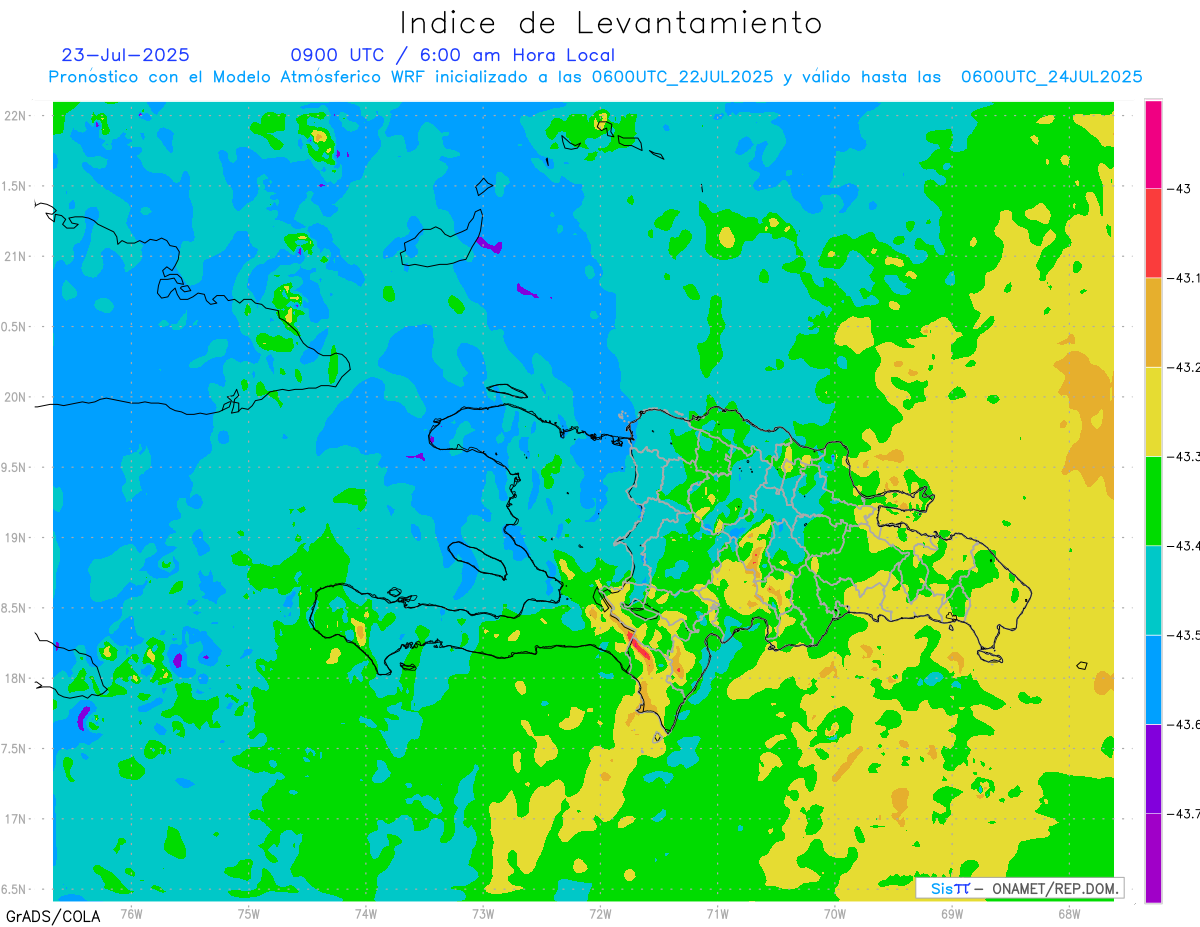Click the '-43' color scale label

(1180, 188)
